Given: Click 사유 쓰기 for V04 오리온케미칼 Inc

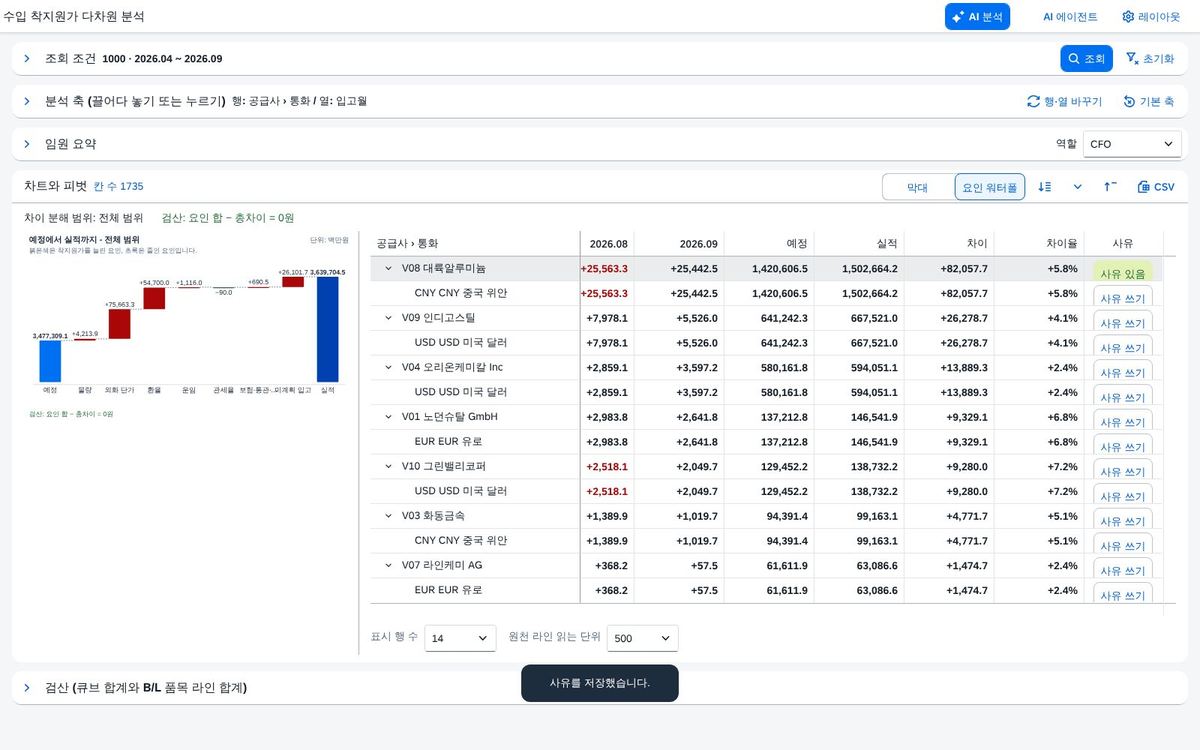Looking at the screenshot, I should (x=1122, y=370).
